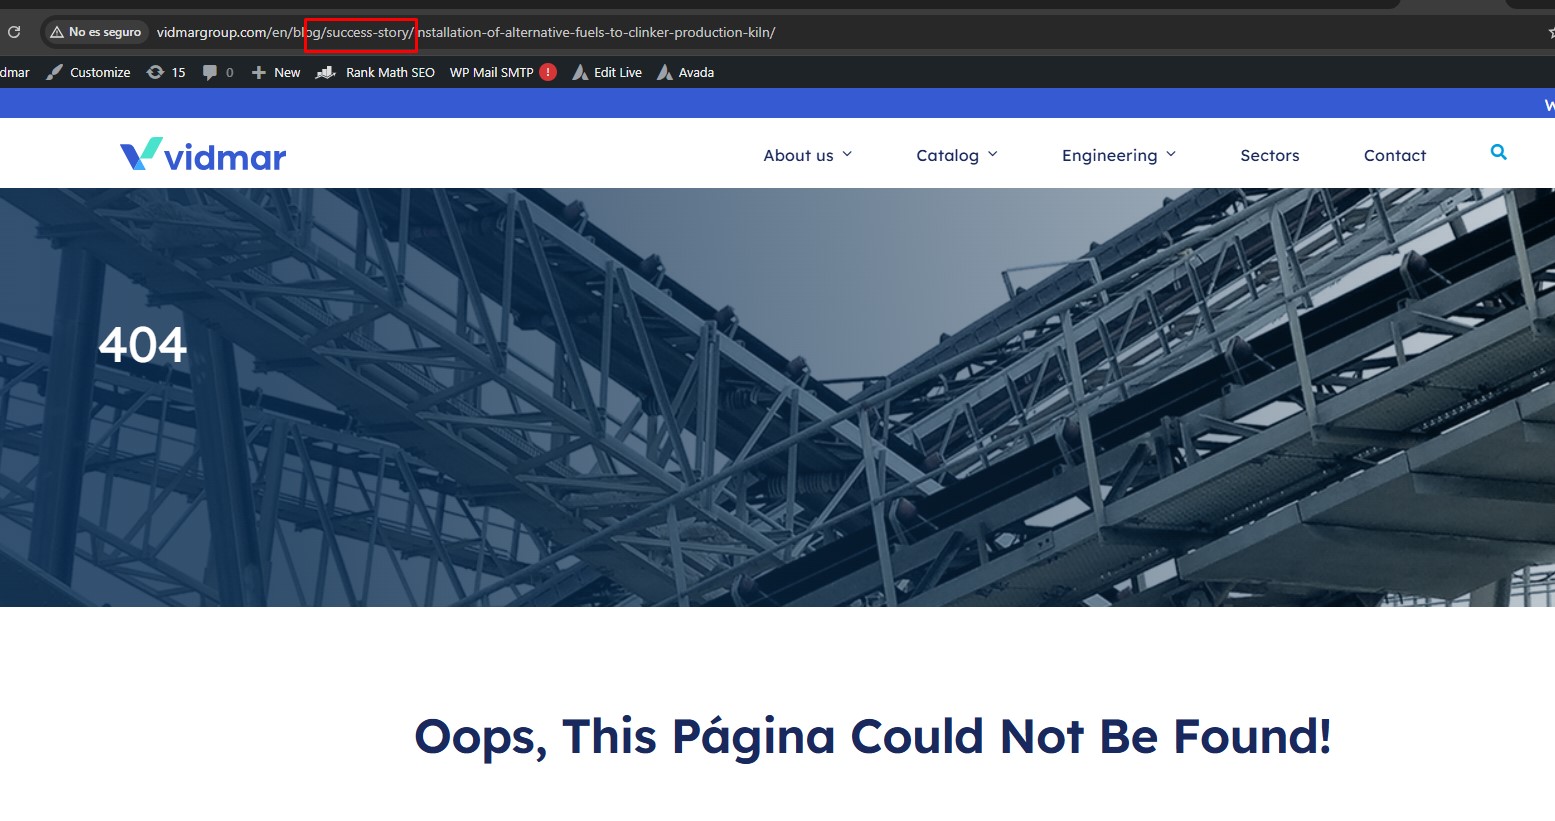Screen dimensions: 1555x821
Task: Open site search with the magnifier icon
Action: pyautogui.click(x=1498, y=152)
